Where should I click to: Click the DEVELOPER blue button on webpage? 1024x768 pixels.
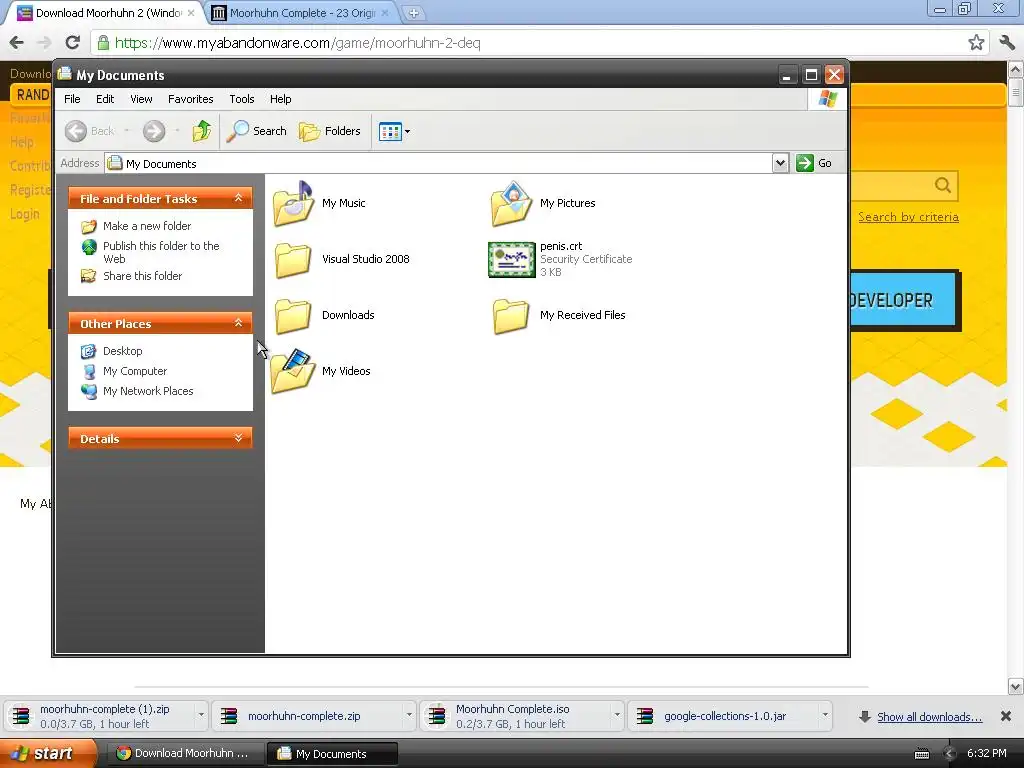(x=904, y=300)
